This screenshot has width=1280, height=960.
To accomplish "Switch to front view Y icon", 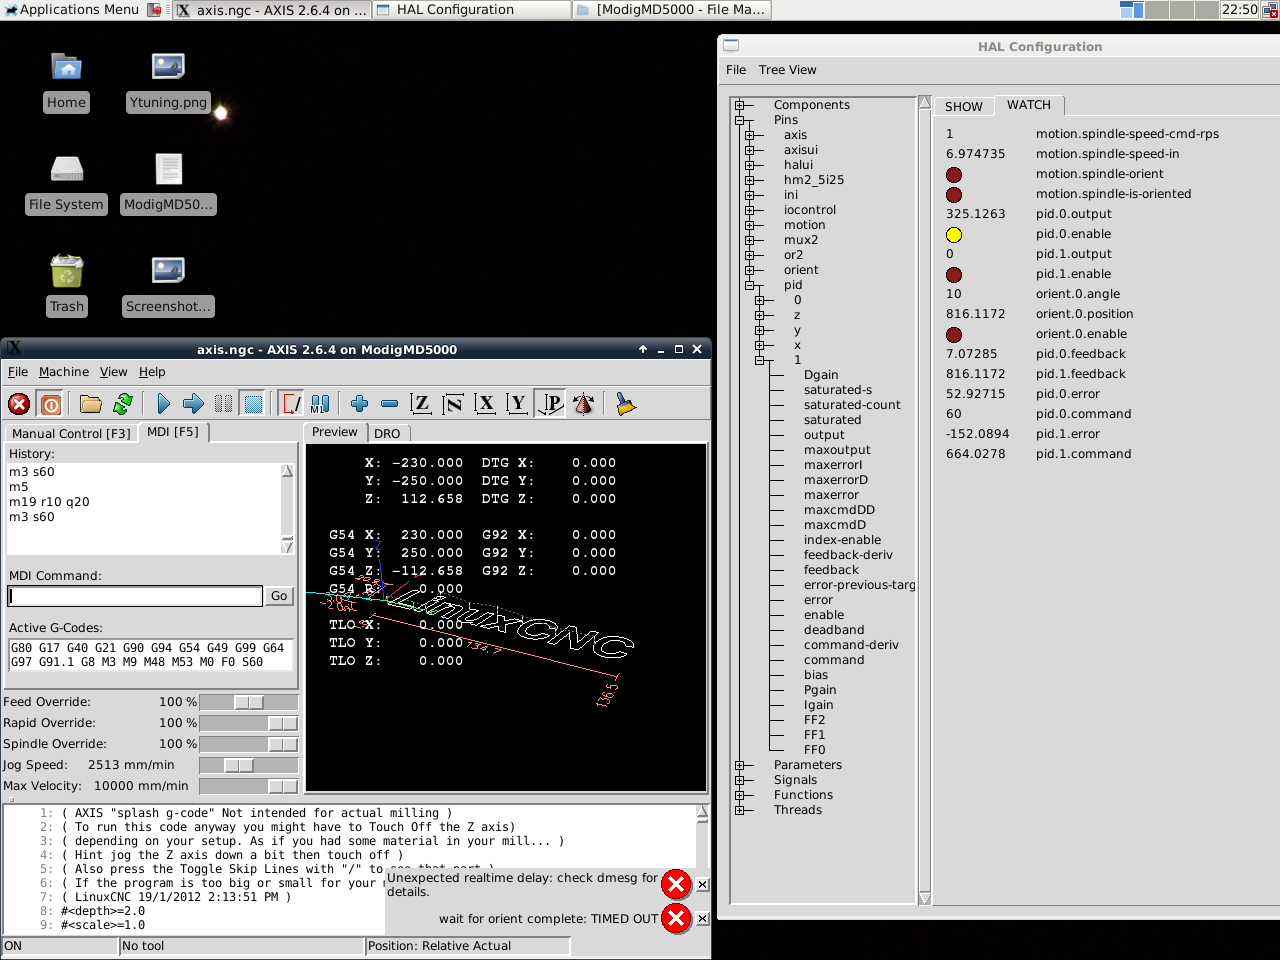I will 517,404.
